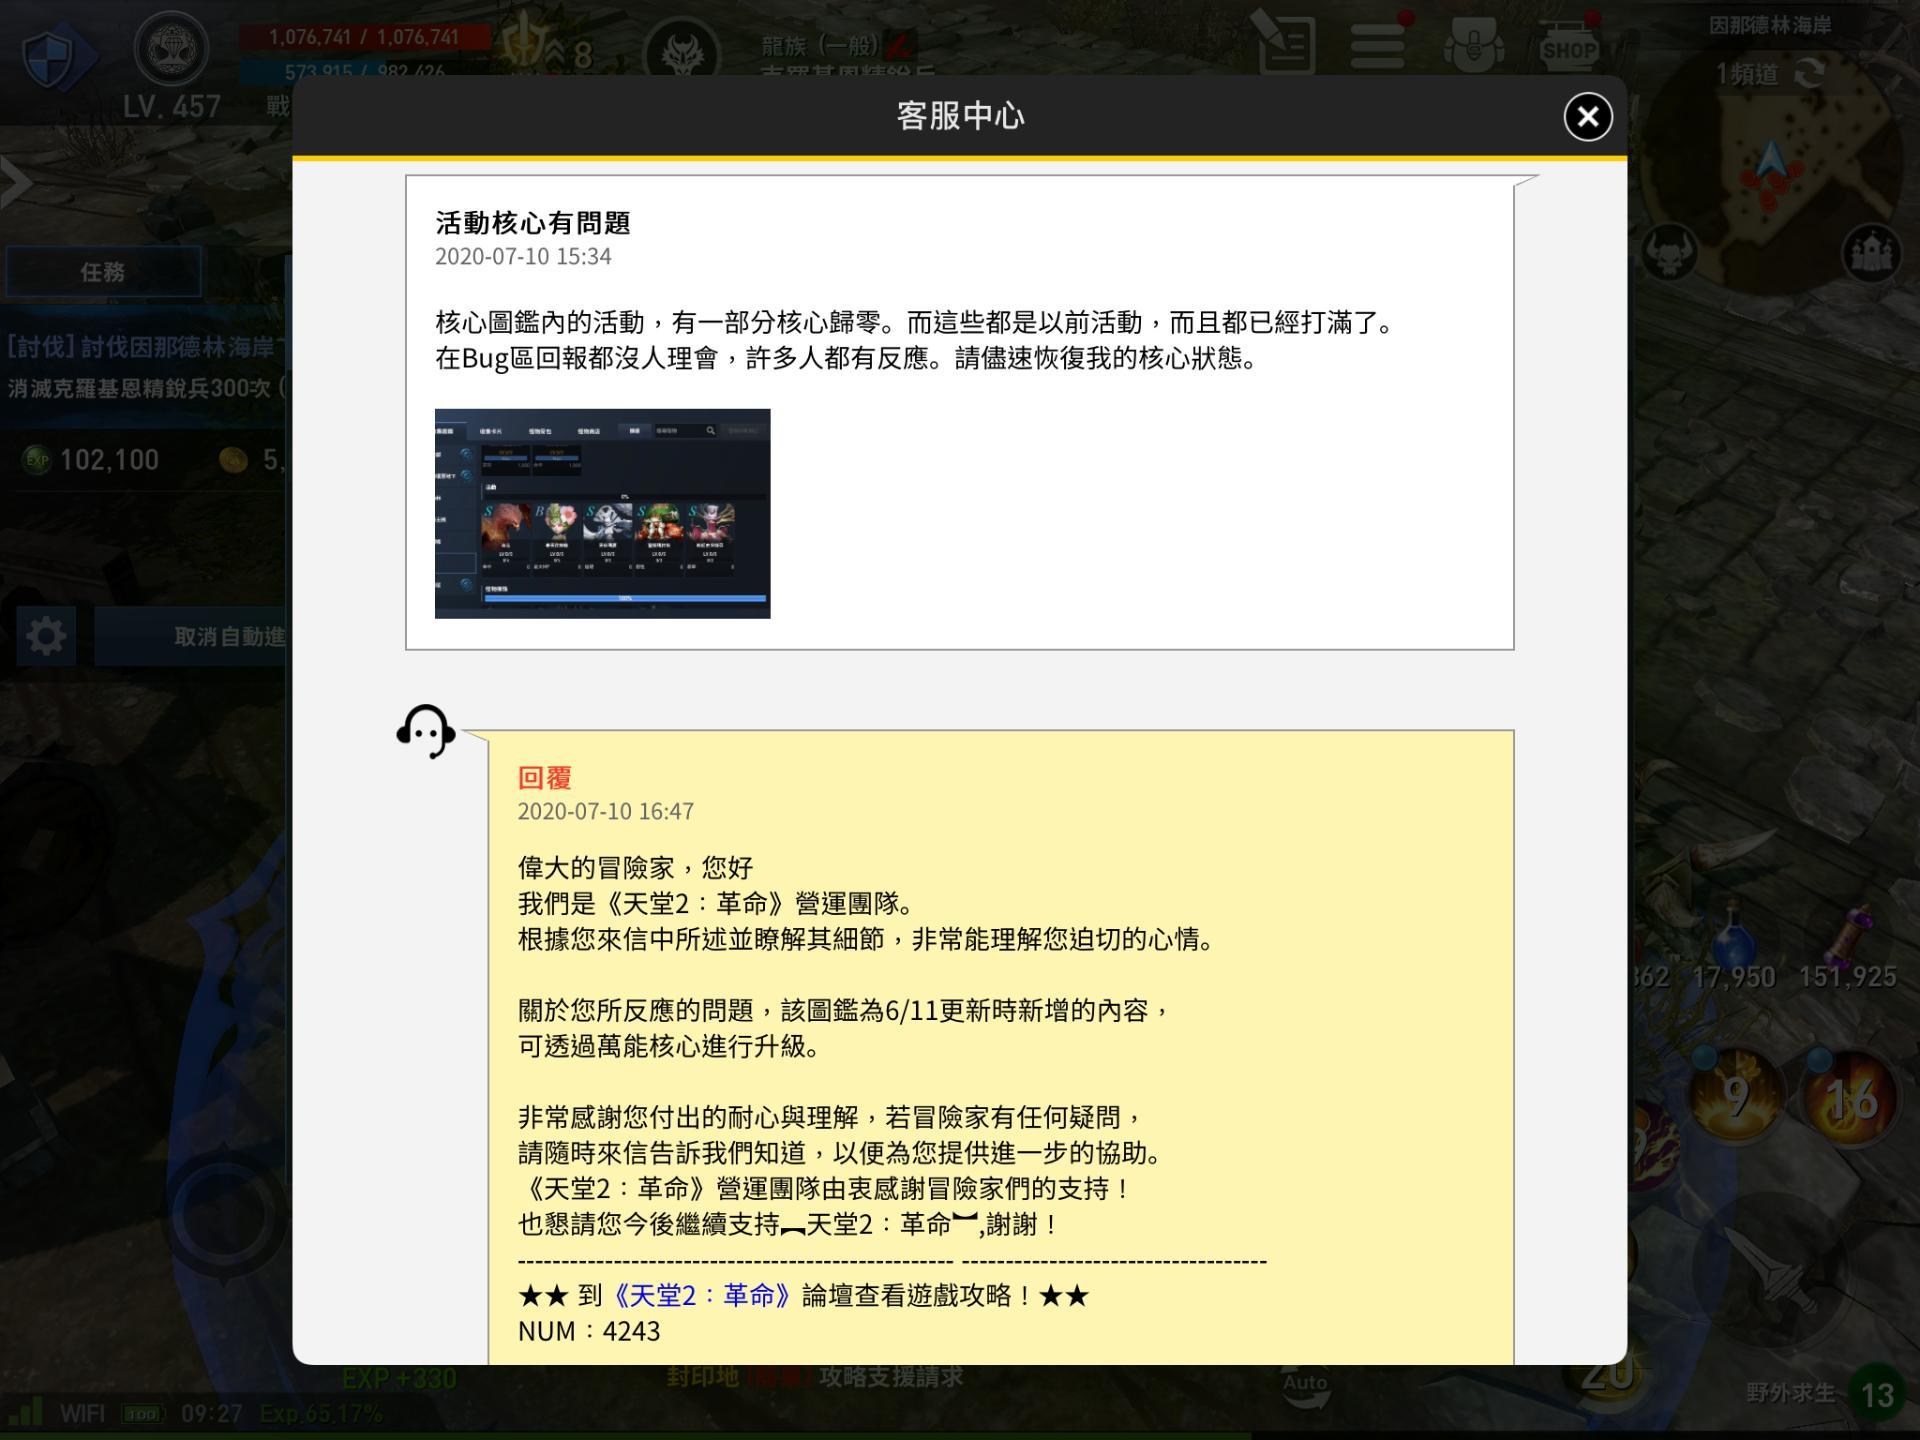Click the 野外求生 13 badge

coord(1876,1394)
